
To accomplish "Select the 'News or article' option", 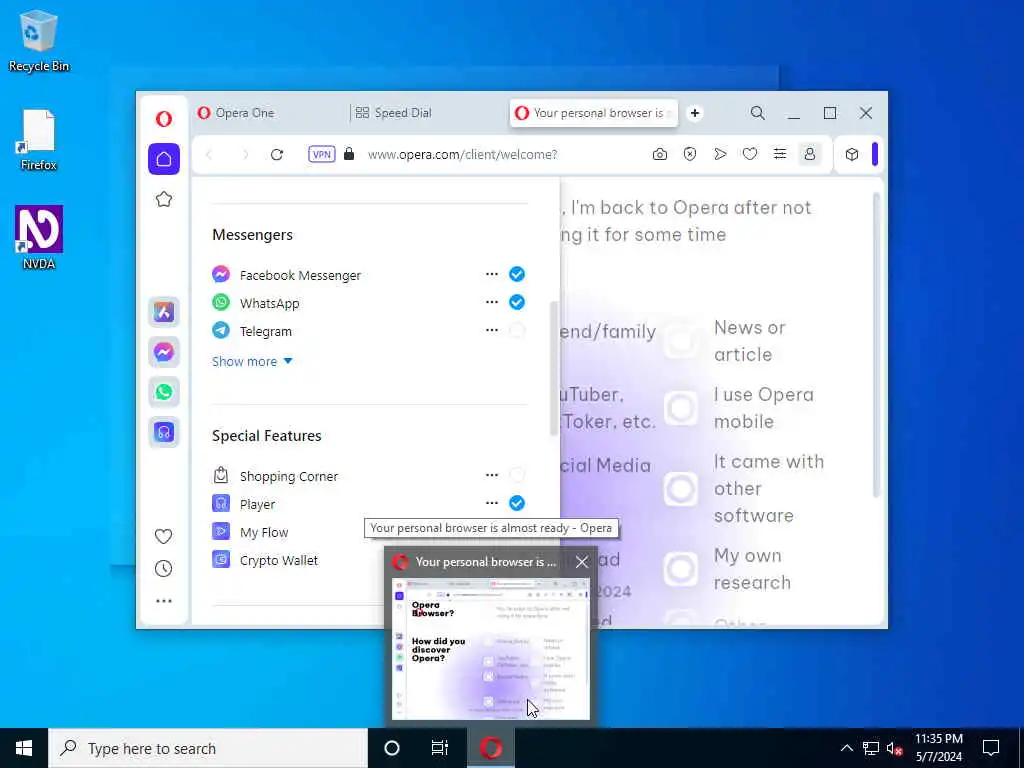I will coord(681,341).
